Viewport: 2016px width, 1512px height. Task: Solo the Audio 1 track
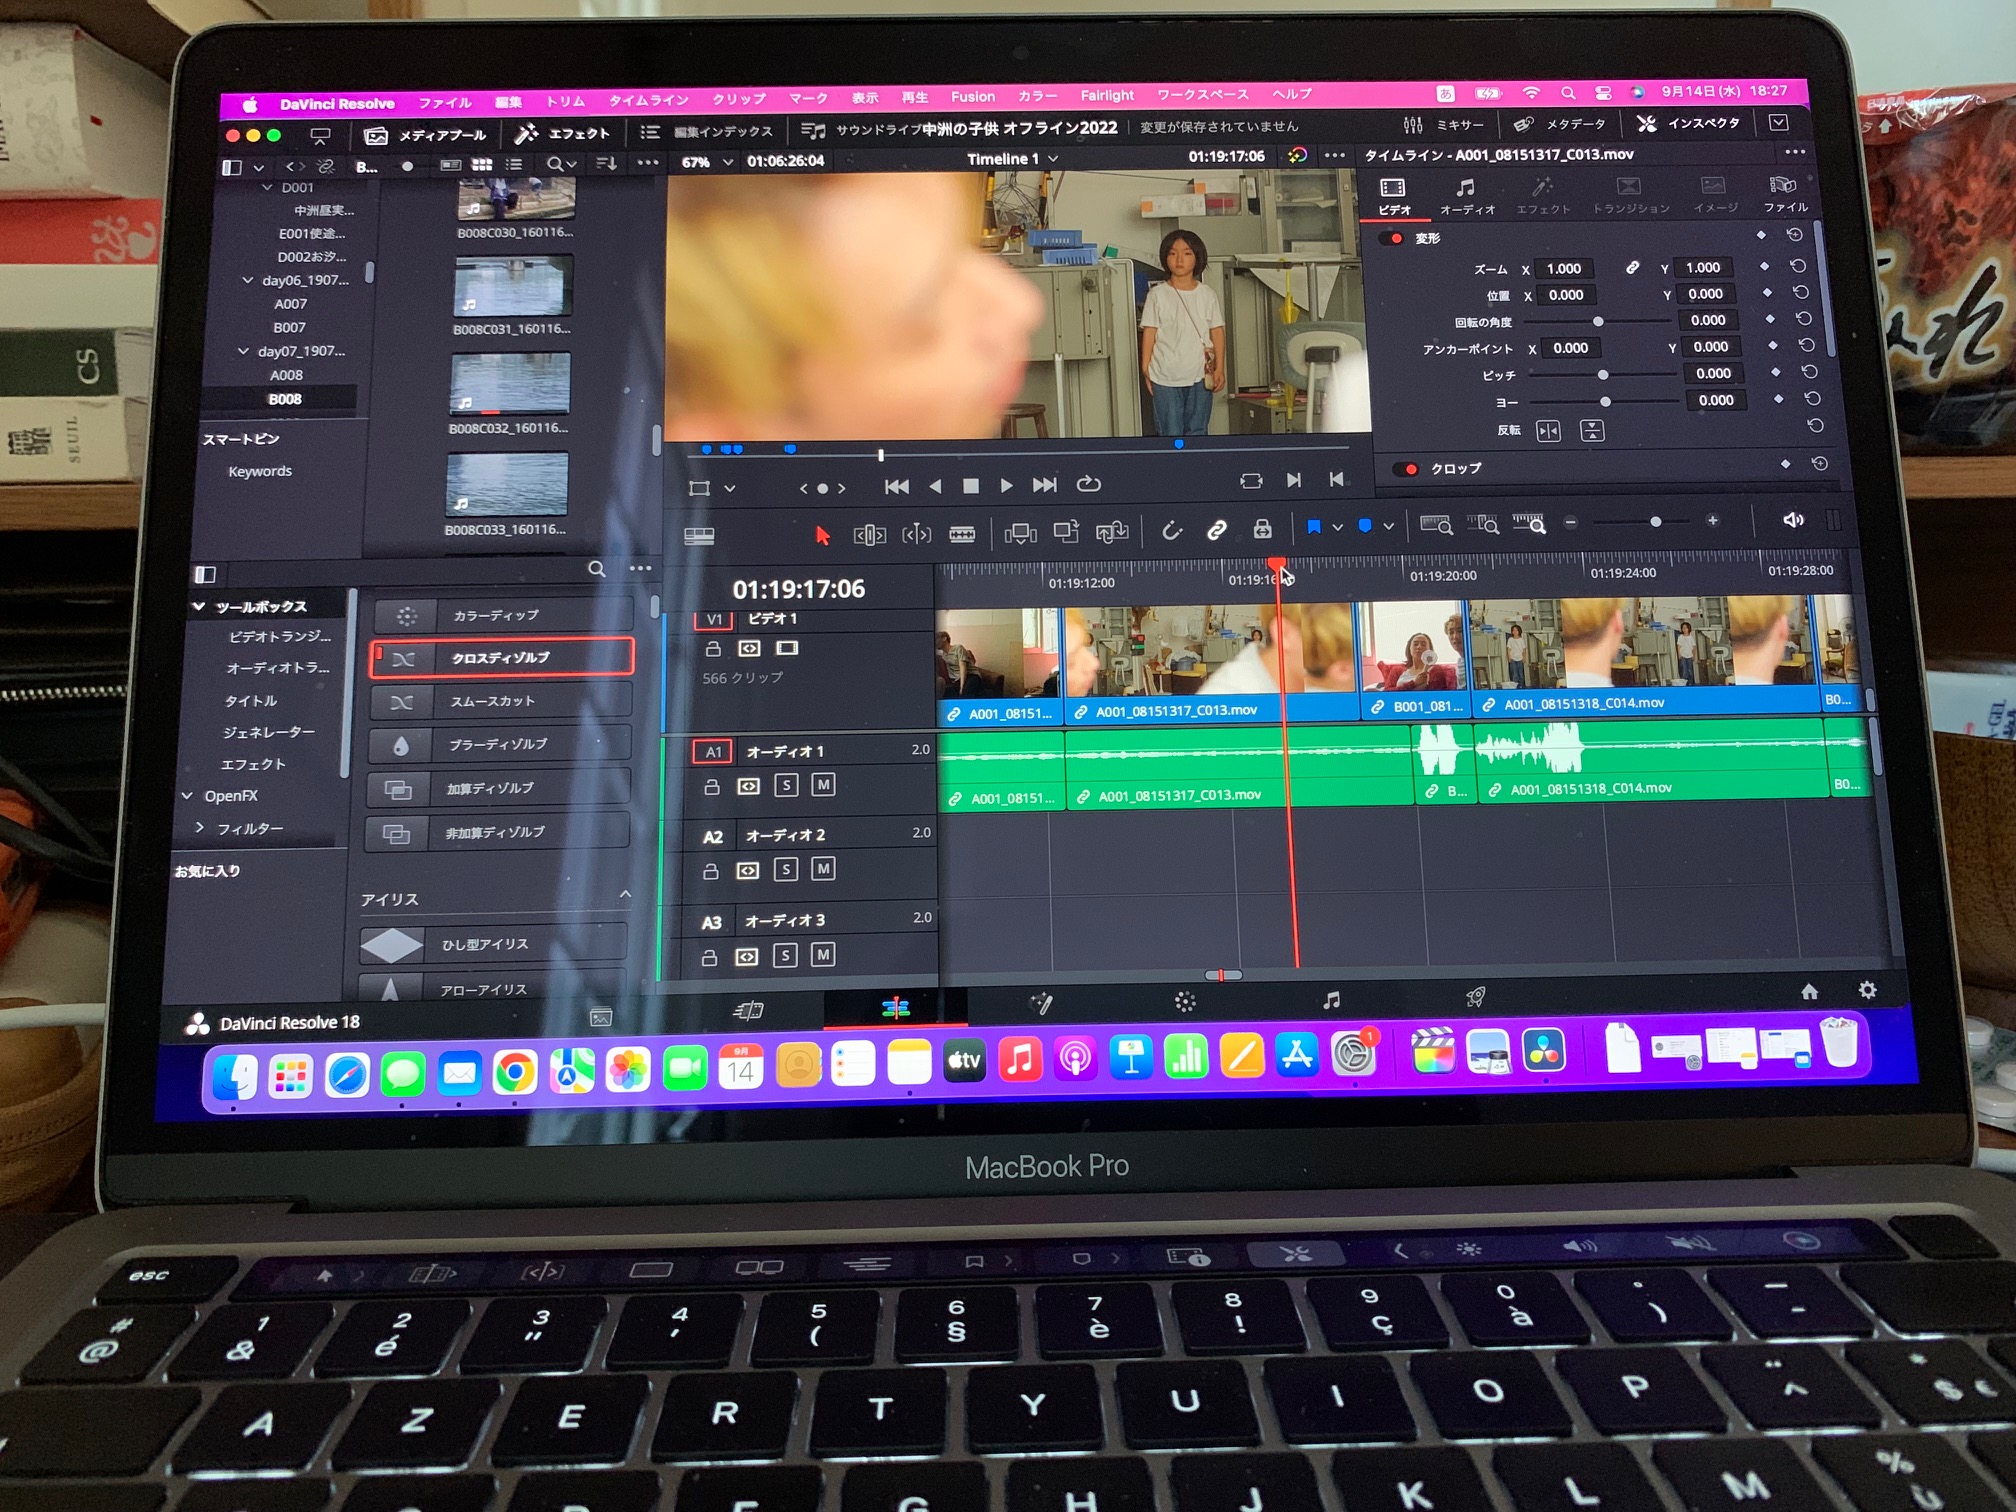[786, 786]
